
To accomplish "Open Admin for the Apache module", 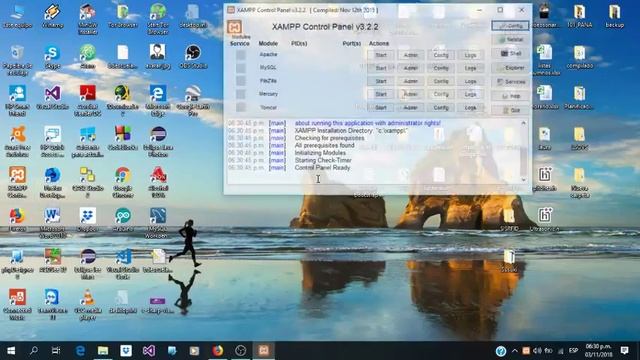I will [x=411, y=55].
